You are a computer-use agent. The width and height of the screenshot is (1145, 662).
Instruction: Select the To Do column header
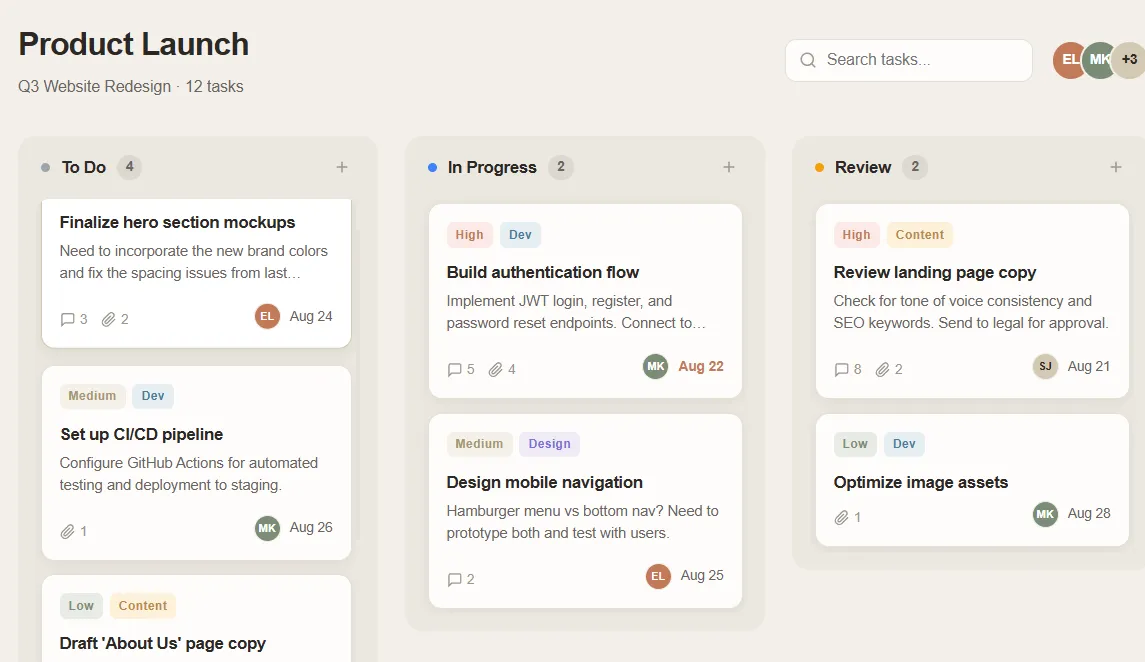pos(84,167)
